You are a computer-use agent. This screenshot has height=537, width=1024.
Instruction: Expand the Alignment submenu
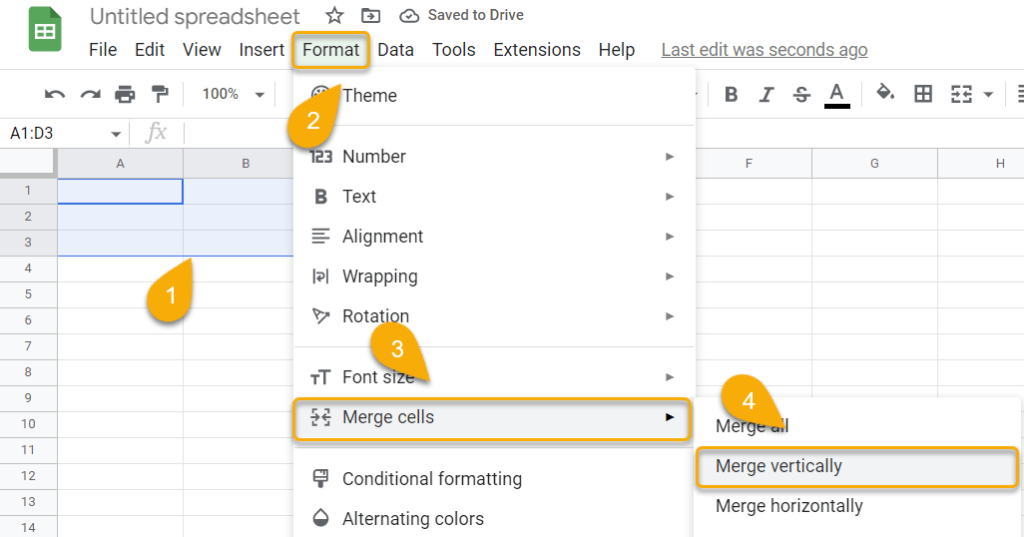[x=493, y=236]
